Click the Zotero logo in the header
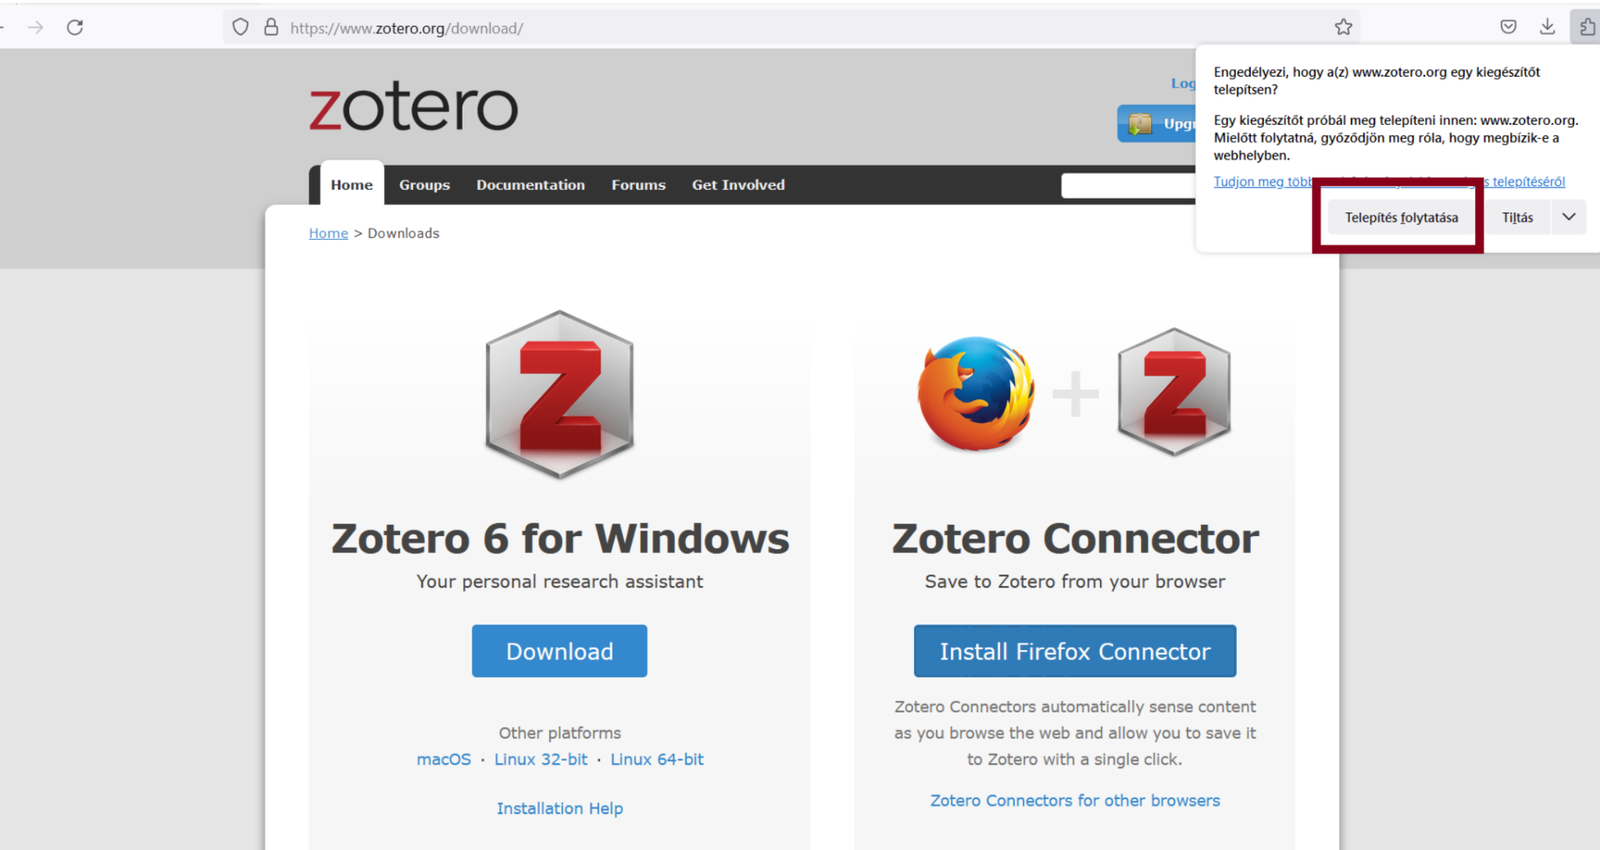The height and width of the screenshot is (850, 1600). click(x=413, y=107)
